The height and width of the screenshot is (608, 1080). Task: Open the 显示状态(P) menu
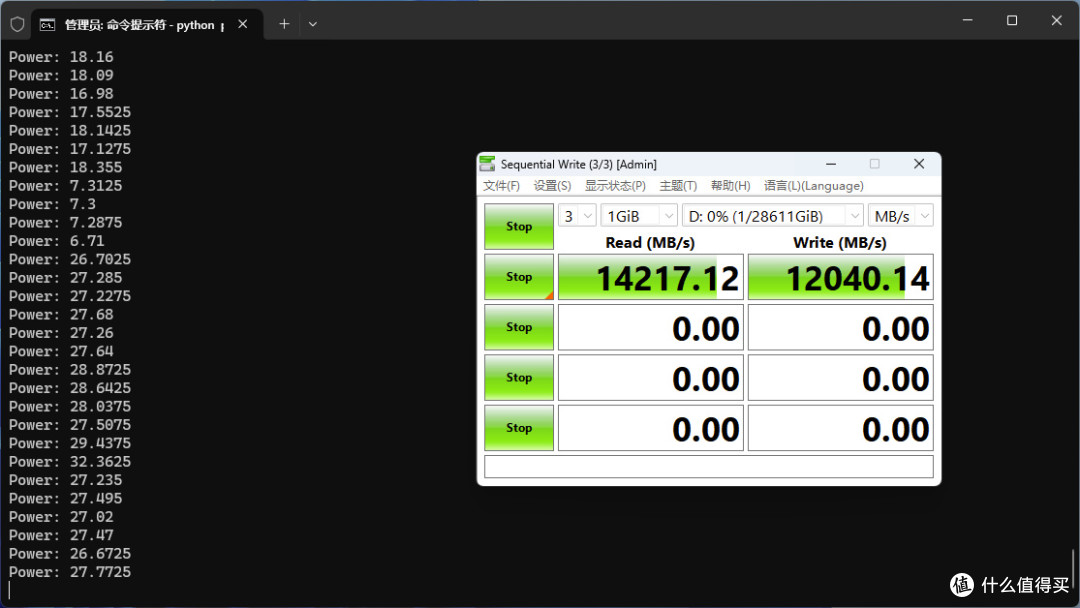coord(615,186)
